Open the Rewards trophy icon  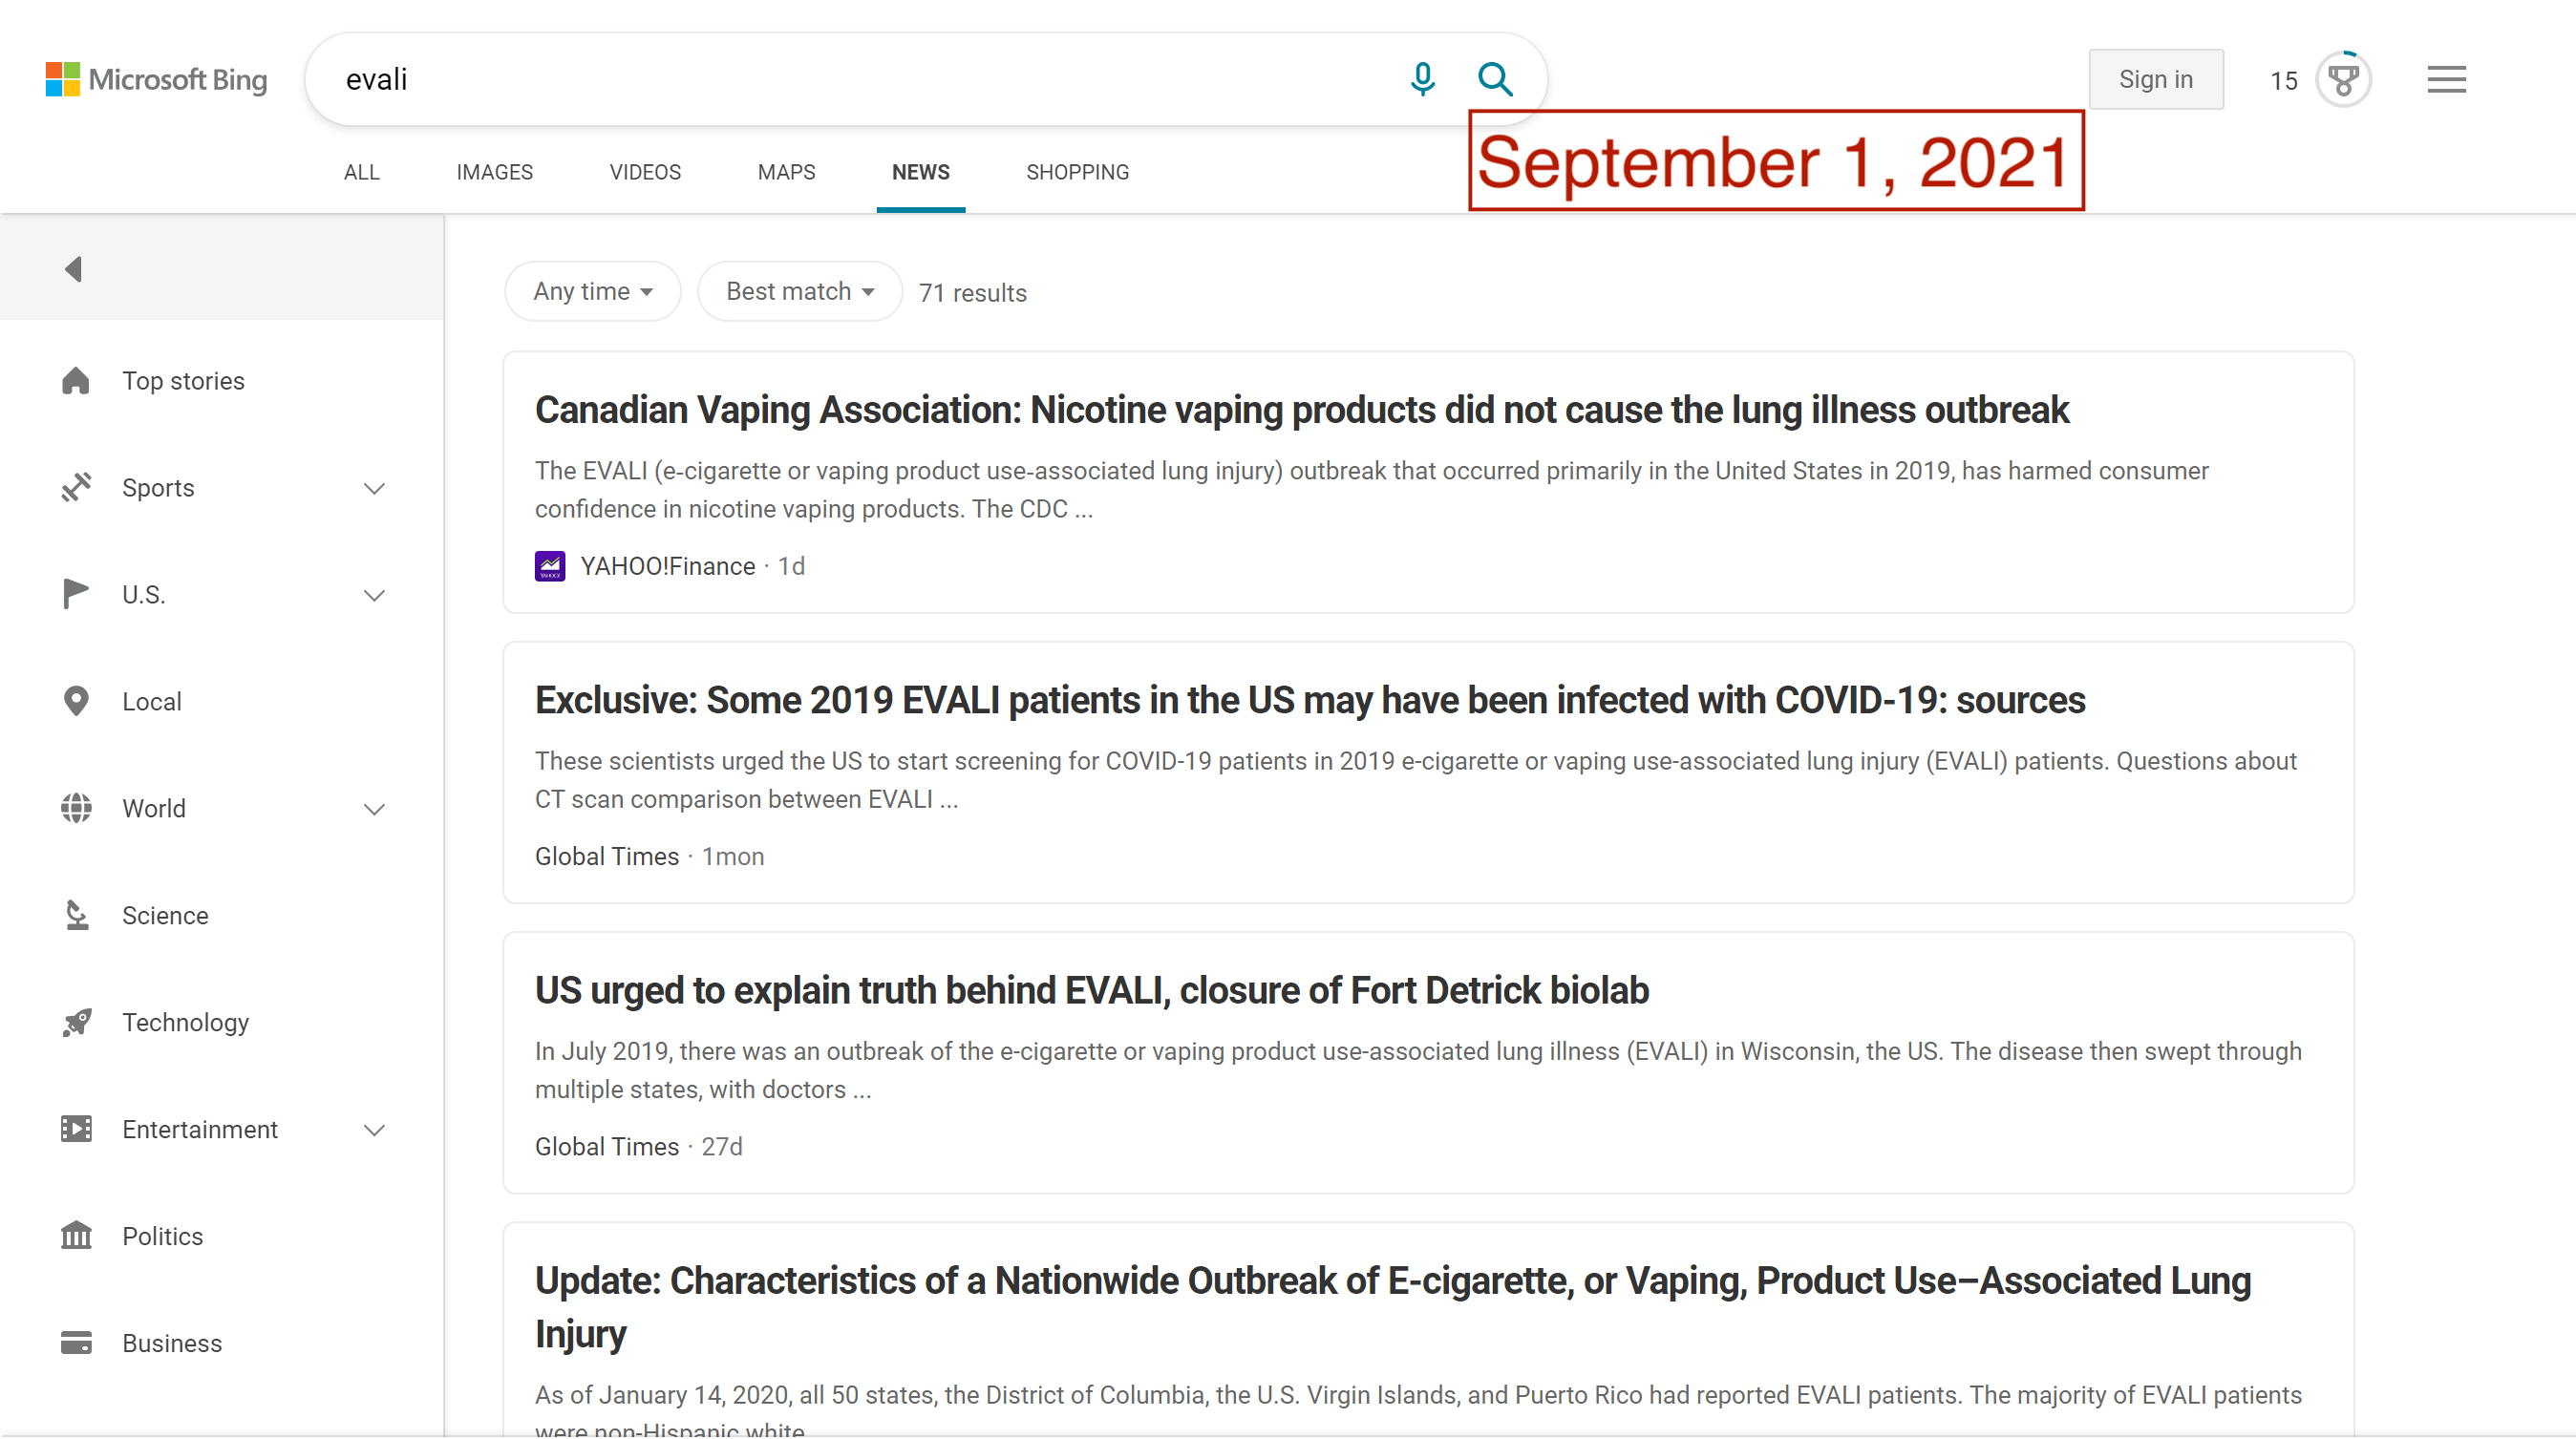coord(2343,79)
